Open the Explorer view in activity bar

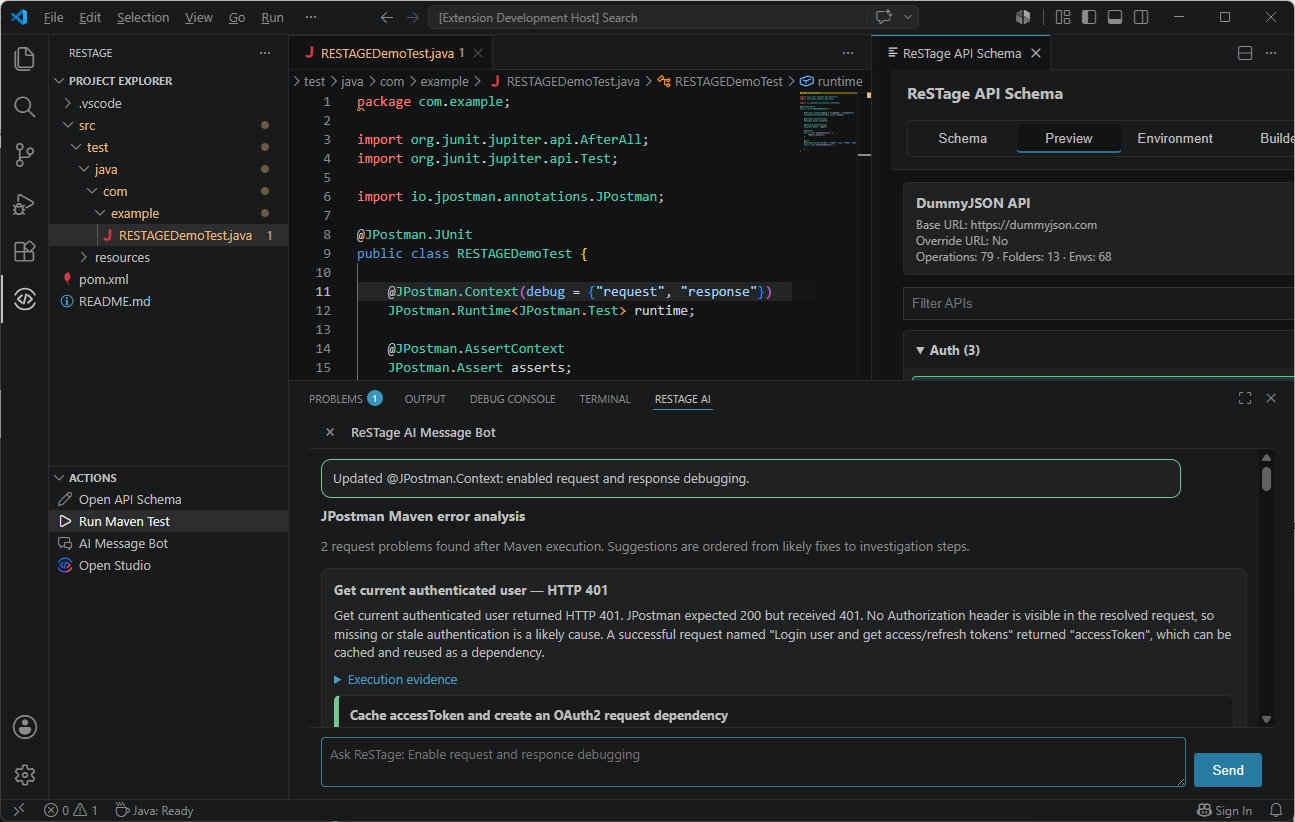(24, 59)
